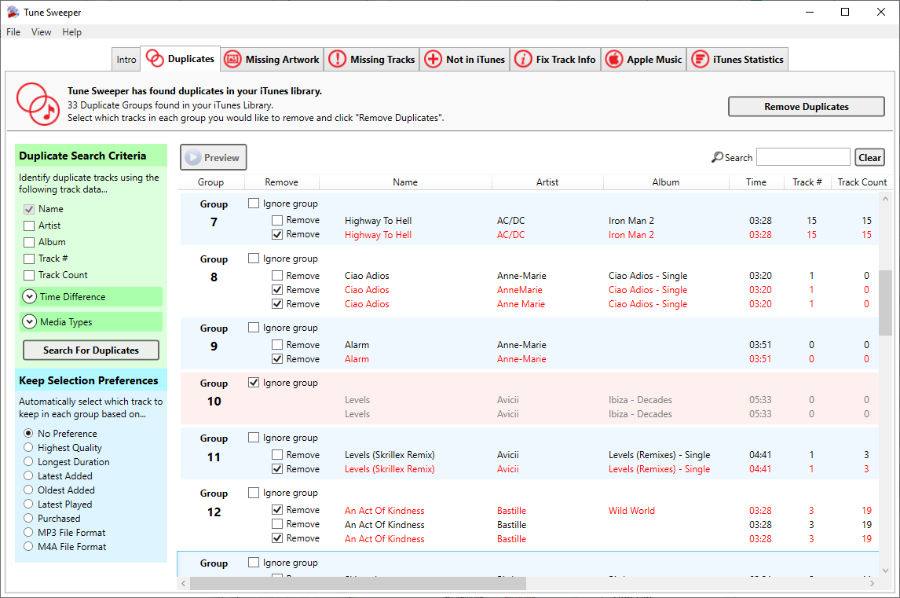Click the Iron Man 2 album in black row

pyautogui.click(x=631, y=220)
